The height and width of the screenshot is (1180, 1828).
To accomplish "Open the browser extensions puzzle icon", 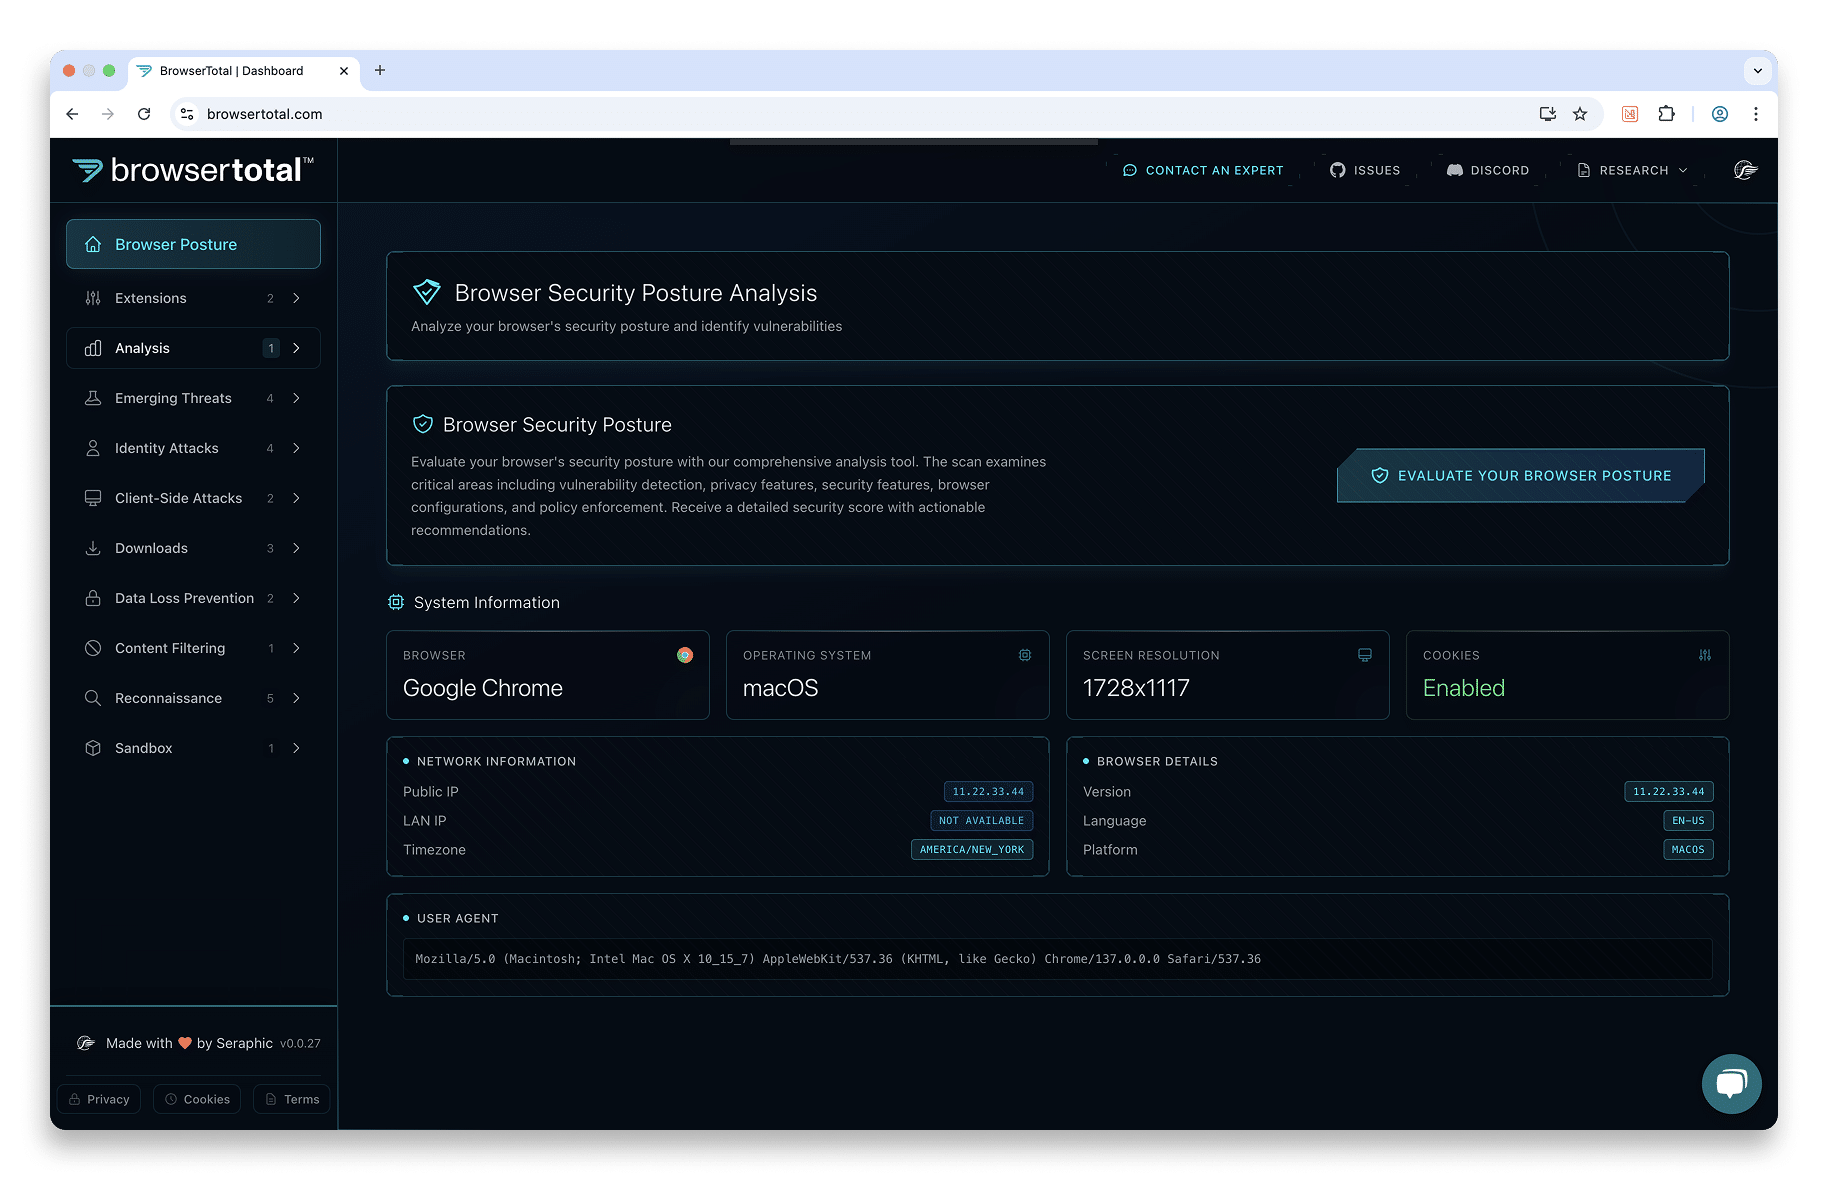I will [x=1666, y=114].
